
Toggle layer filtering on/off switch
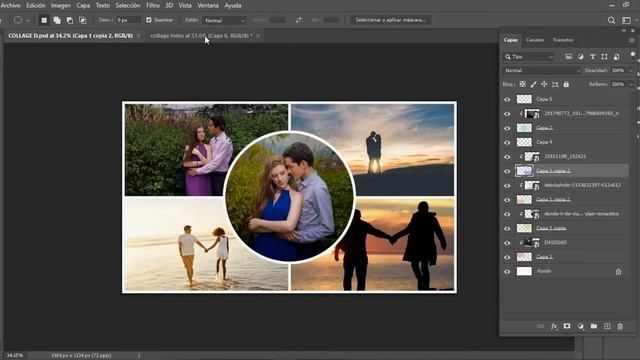633,55
